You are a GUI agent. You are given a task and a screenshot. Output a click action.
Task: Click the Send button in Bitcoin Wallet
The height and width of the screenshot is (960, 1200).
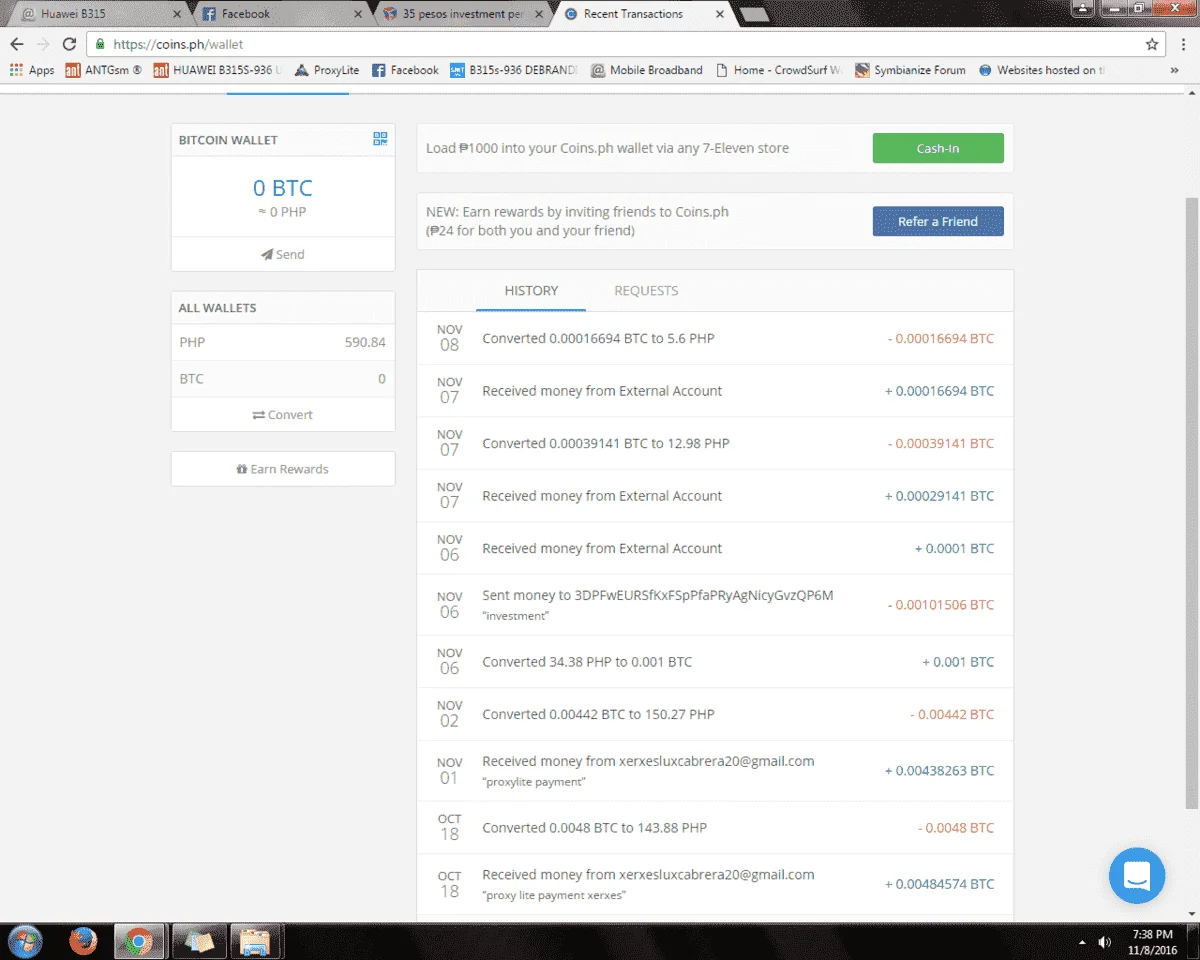coord(283,254)
